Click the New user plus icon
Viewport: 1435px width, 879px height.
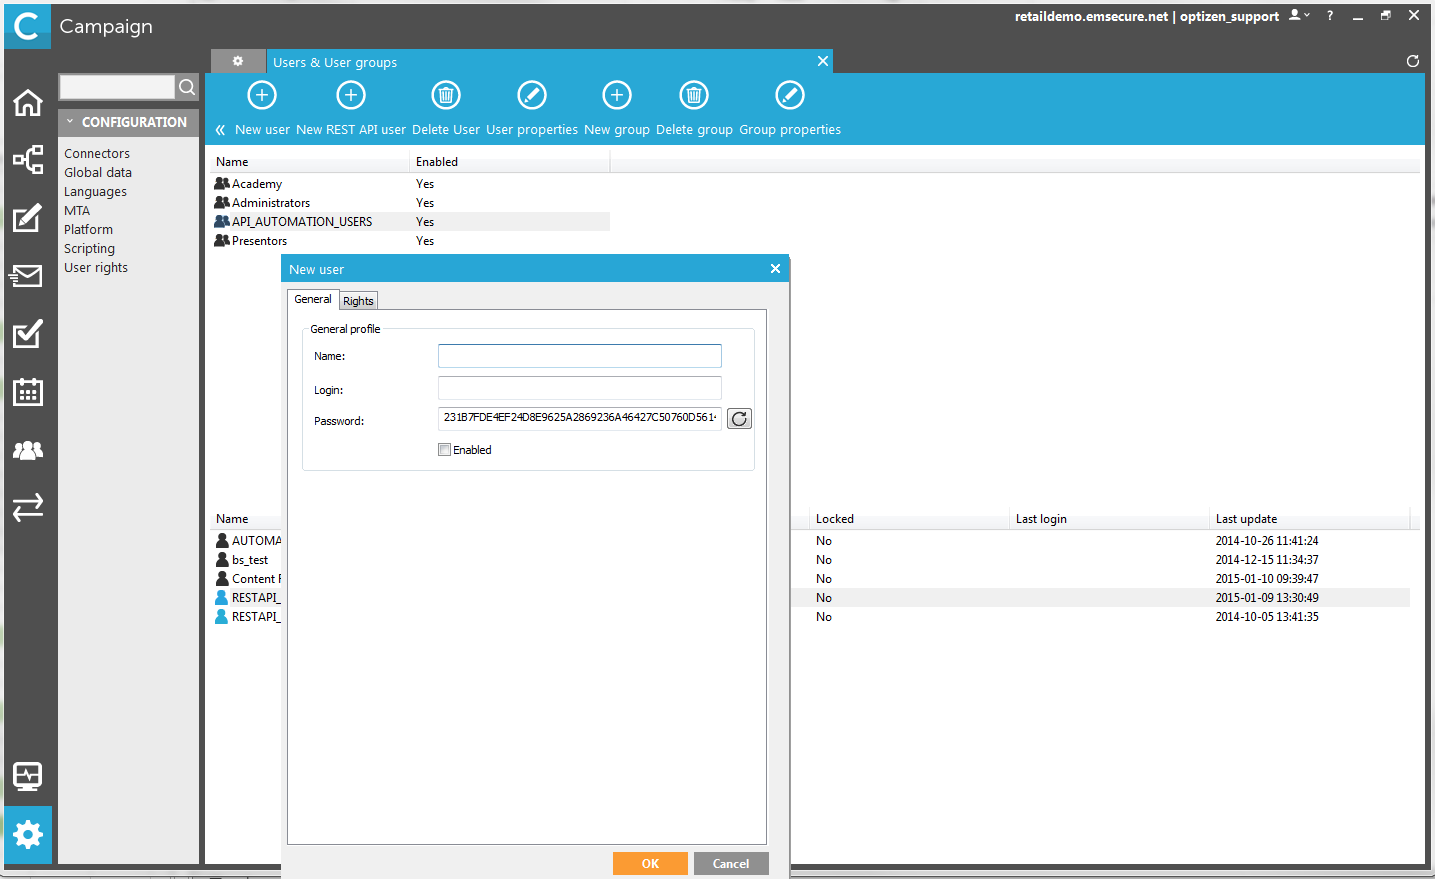(262, 96)
